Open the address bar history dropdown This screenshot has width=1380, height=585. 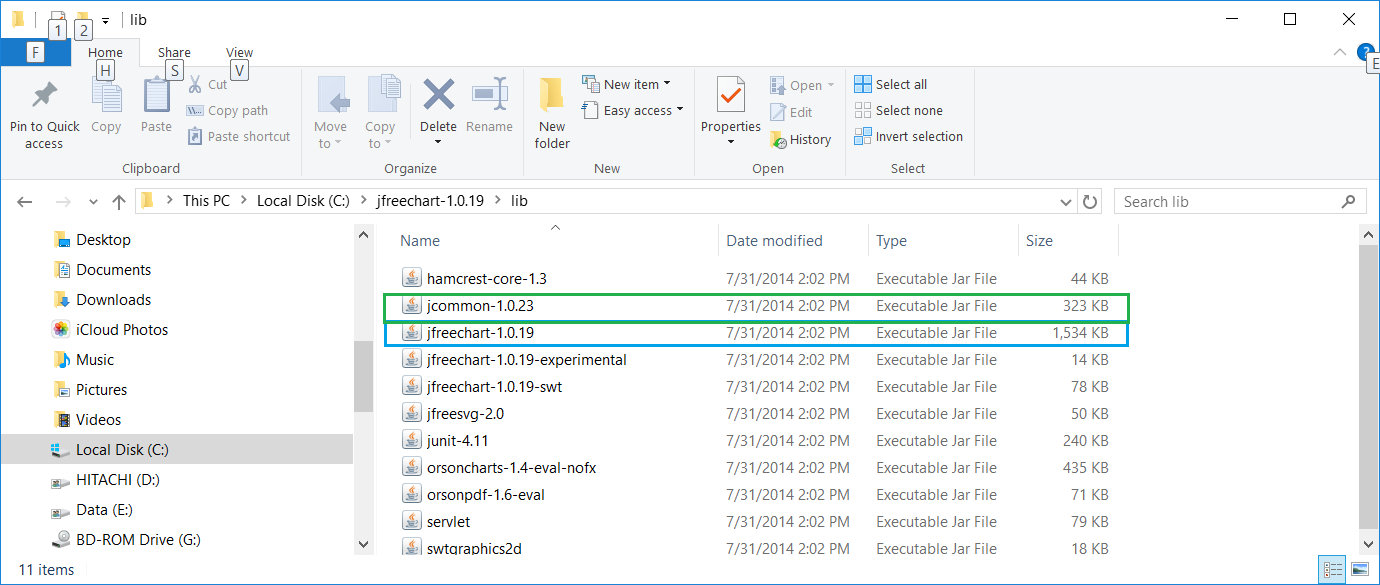tap(1065, 201)
